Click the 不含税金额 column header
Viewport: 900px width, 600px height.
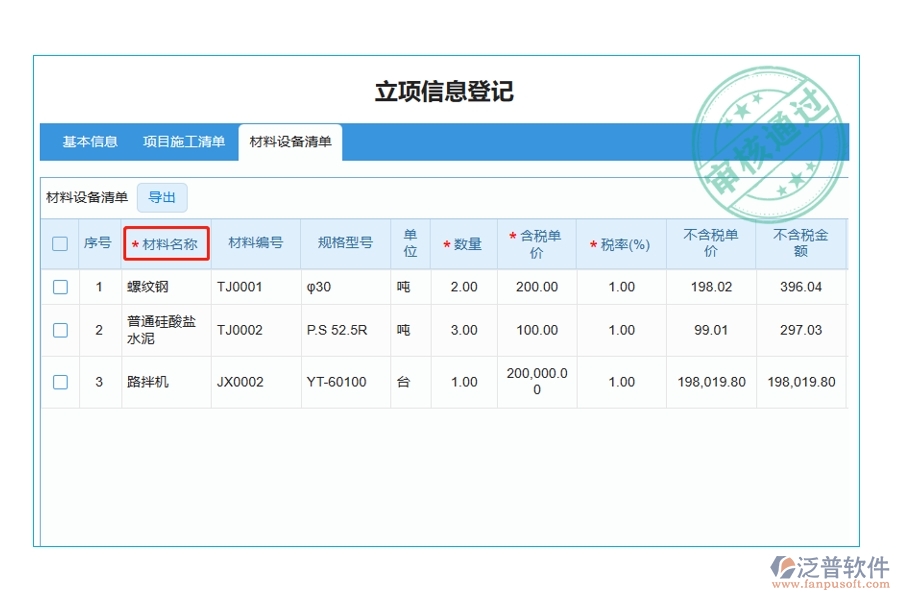pyautogui.click(x=800, y=243)
